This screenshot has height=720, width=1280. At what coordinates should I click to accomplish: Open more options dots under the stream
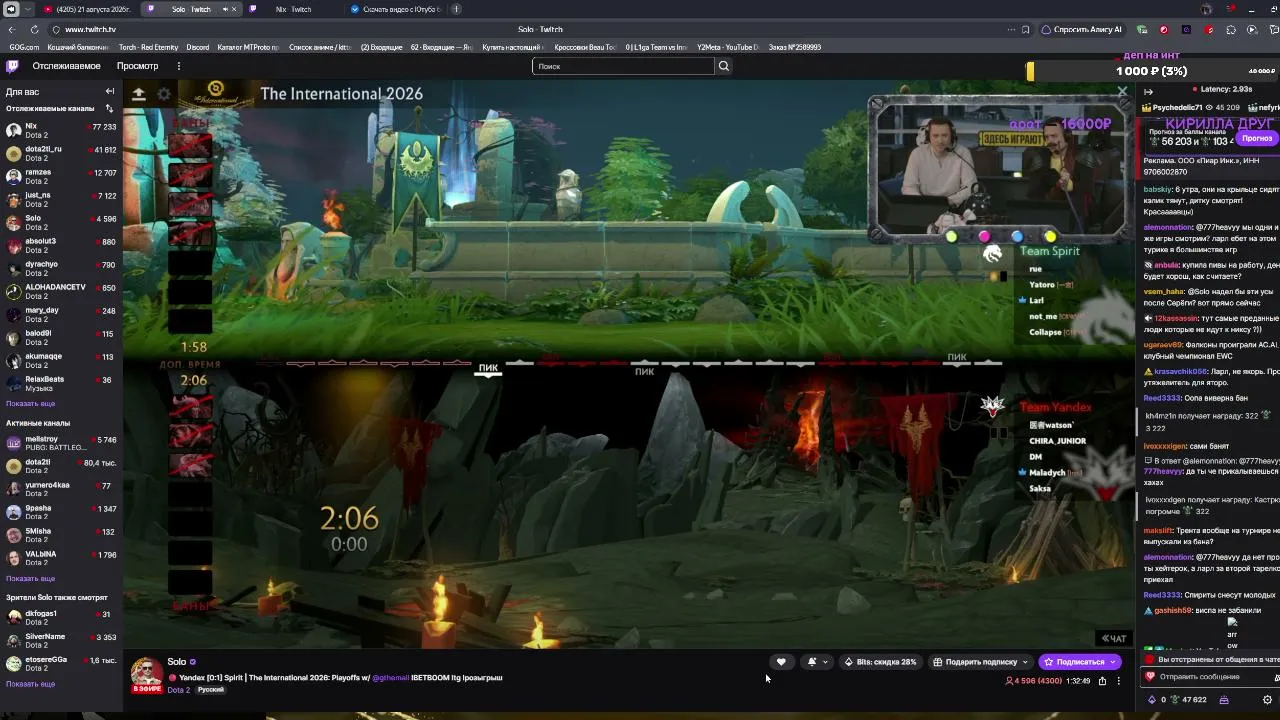click(1118, 681)
